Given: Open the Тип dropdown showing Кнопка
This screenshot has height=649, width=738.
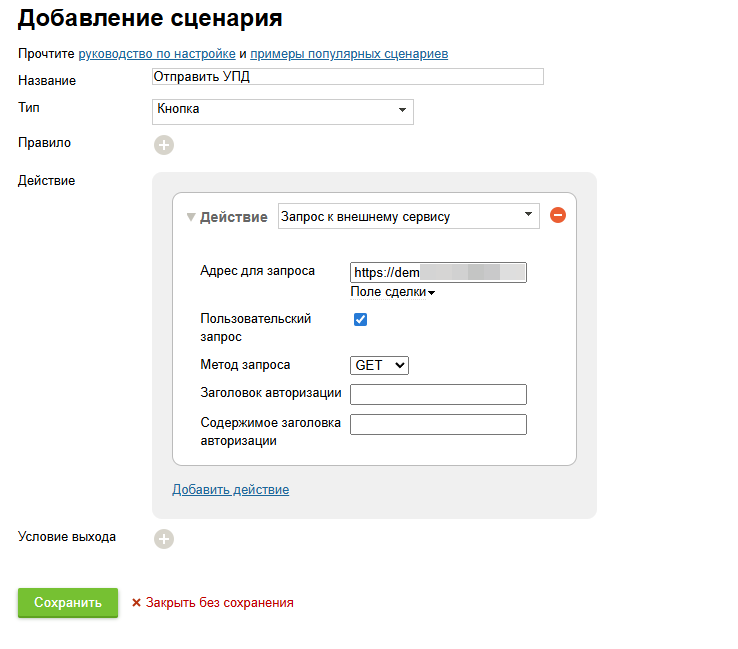Looking at the screenshot, I should tap(283, 110).
